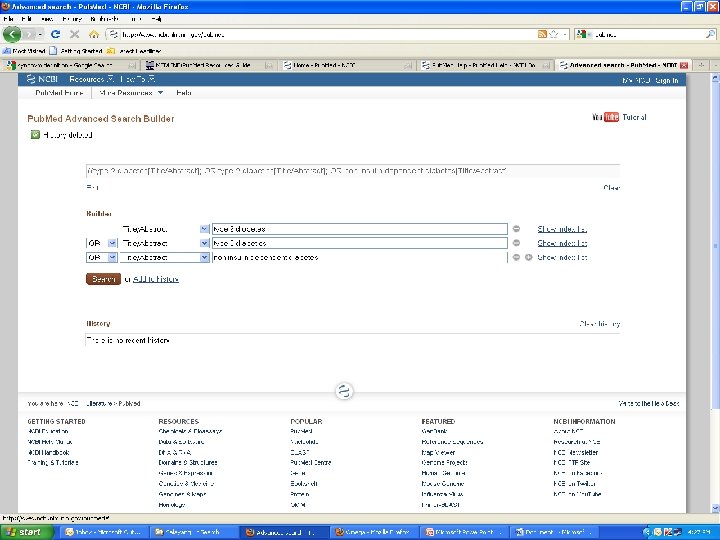Viewport: 720px width, 540px height.
Task: Open the NCBI Handbook footer link
Action: pos(48,452)
